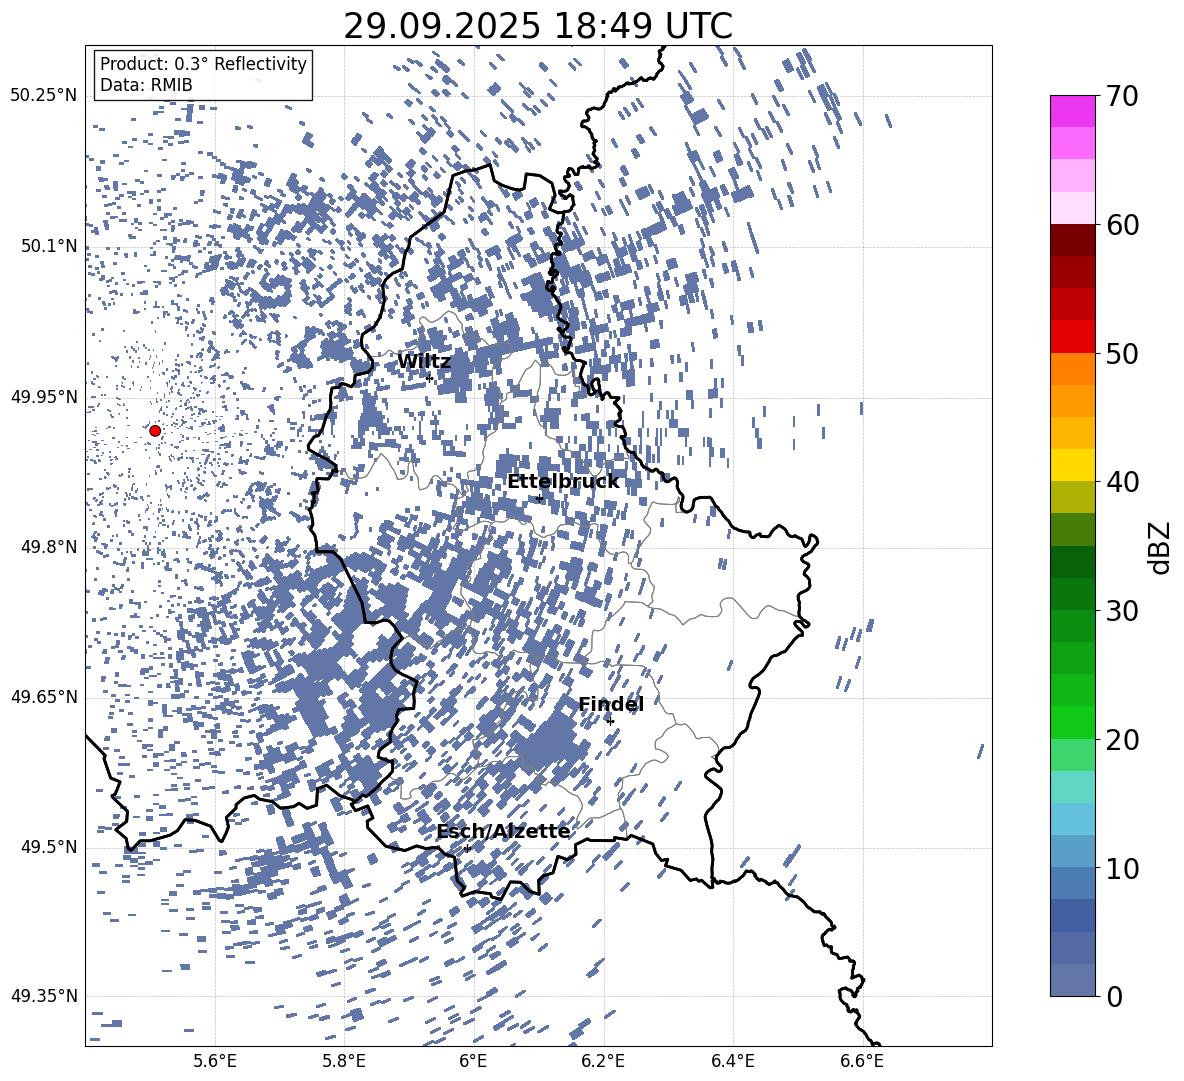Click the Esch/Alzette city label

coord(503,831)
